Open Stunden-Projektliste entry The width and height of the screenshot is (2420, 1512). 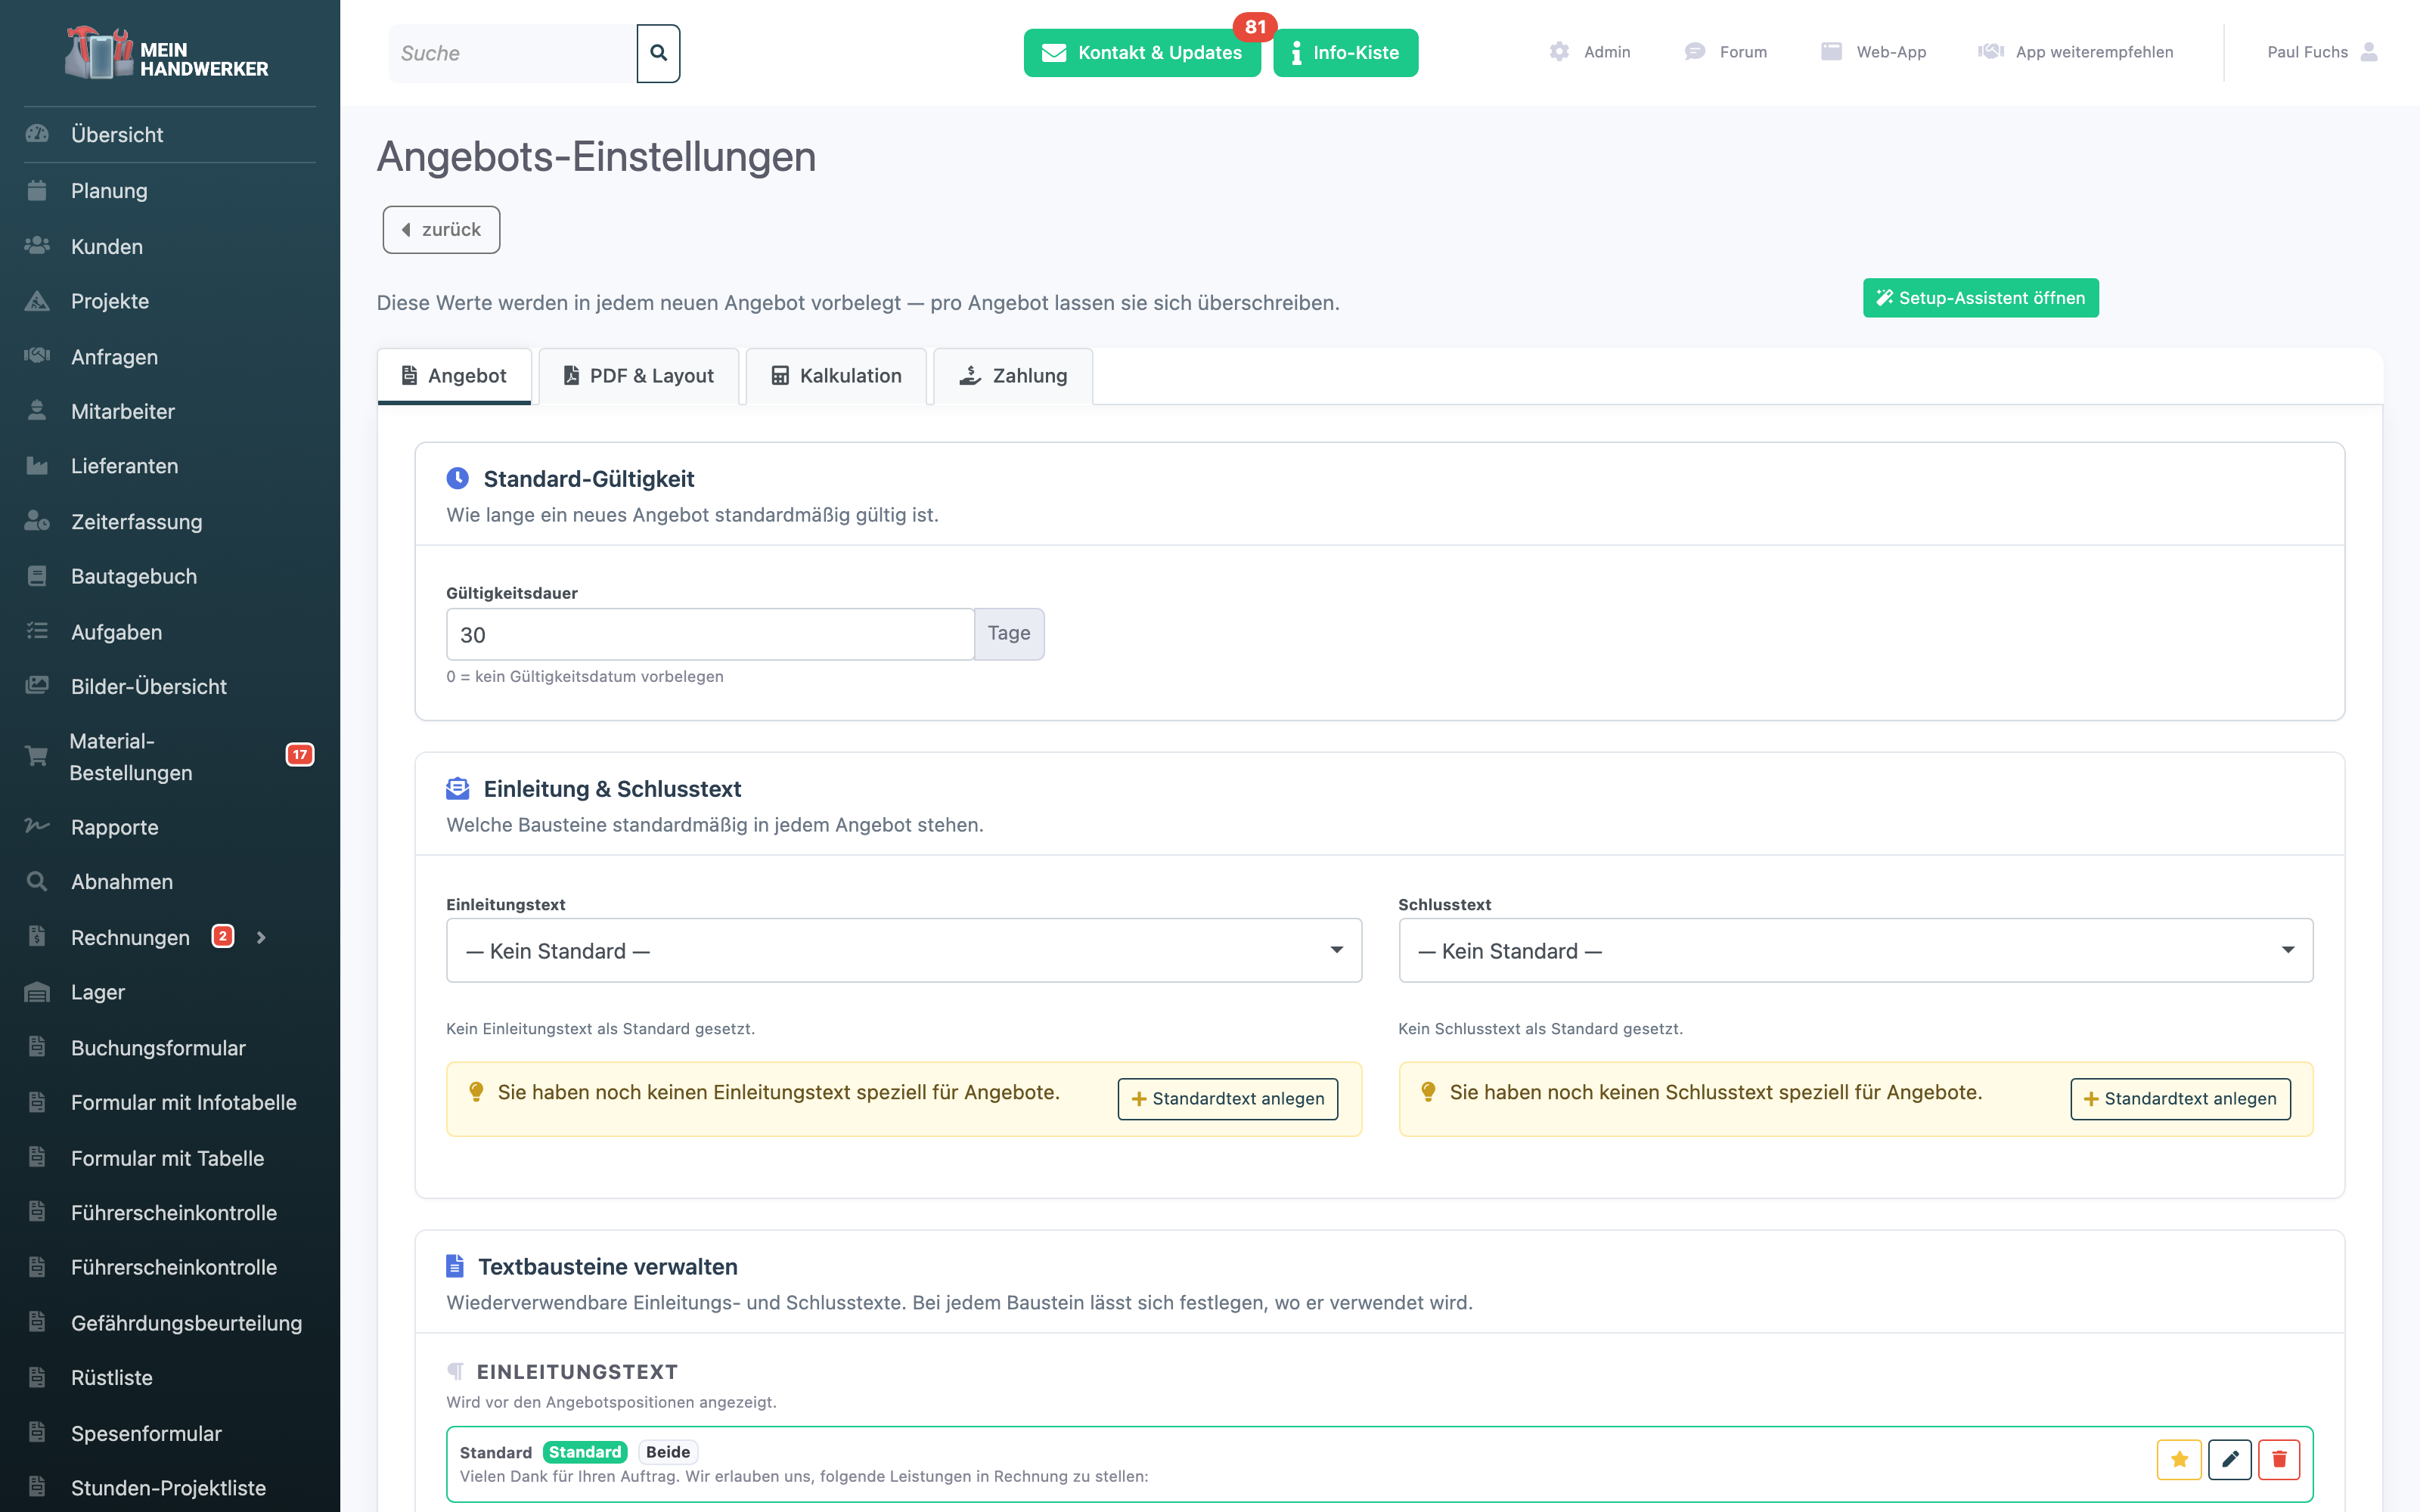coord(168,1487)
